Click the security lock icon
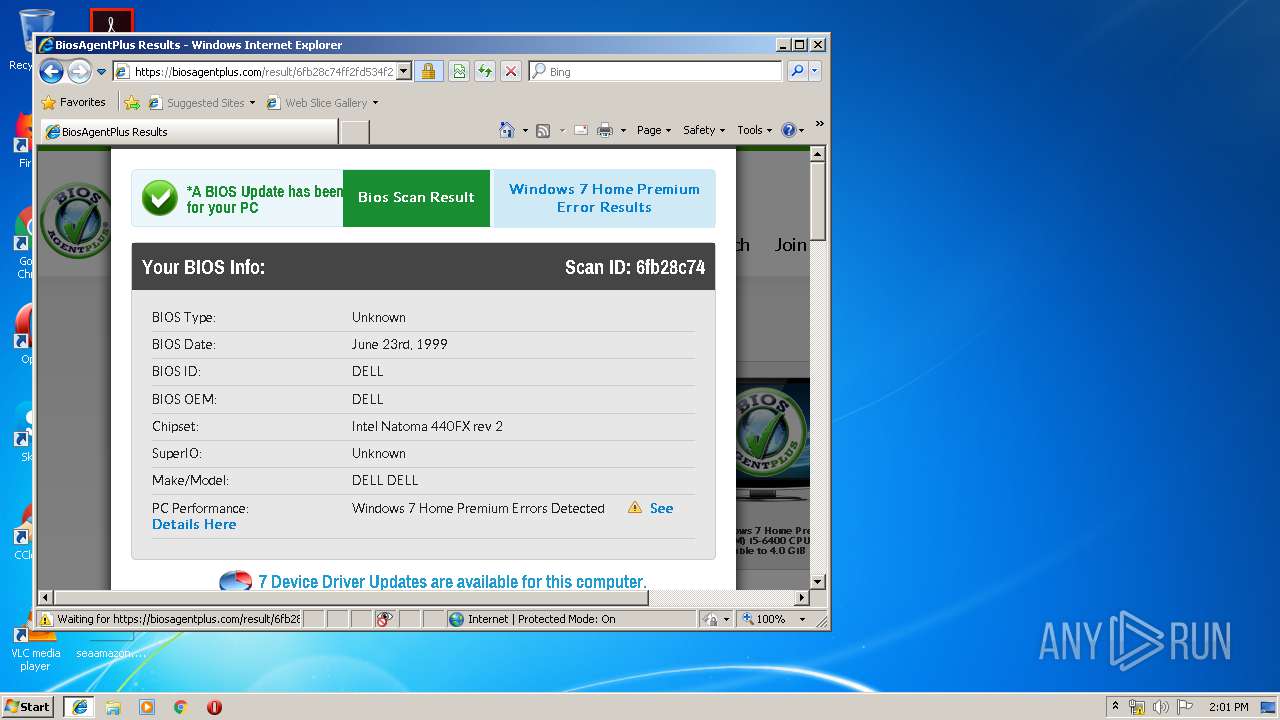 [x=428, y=71]
